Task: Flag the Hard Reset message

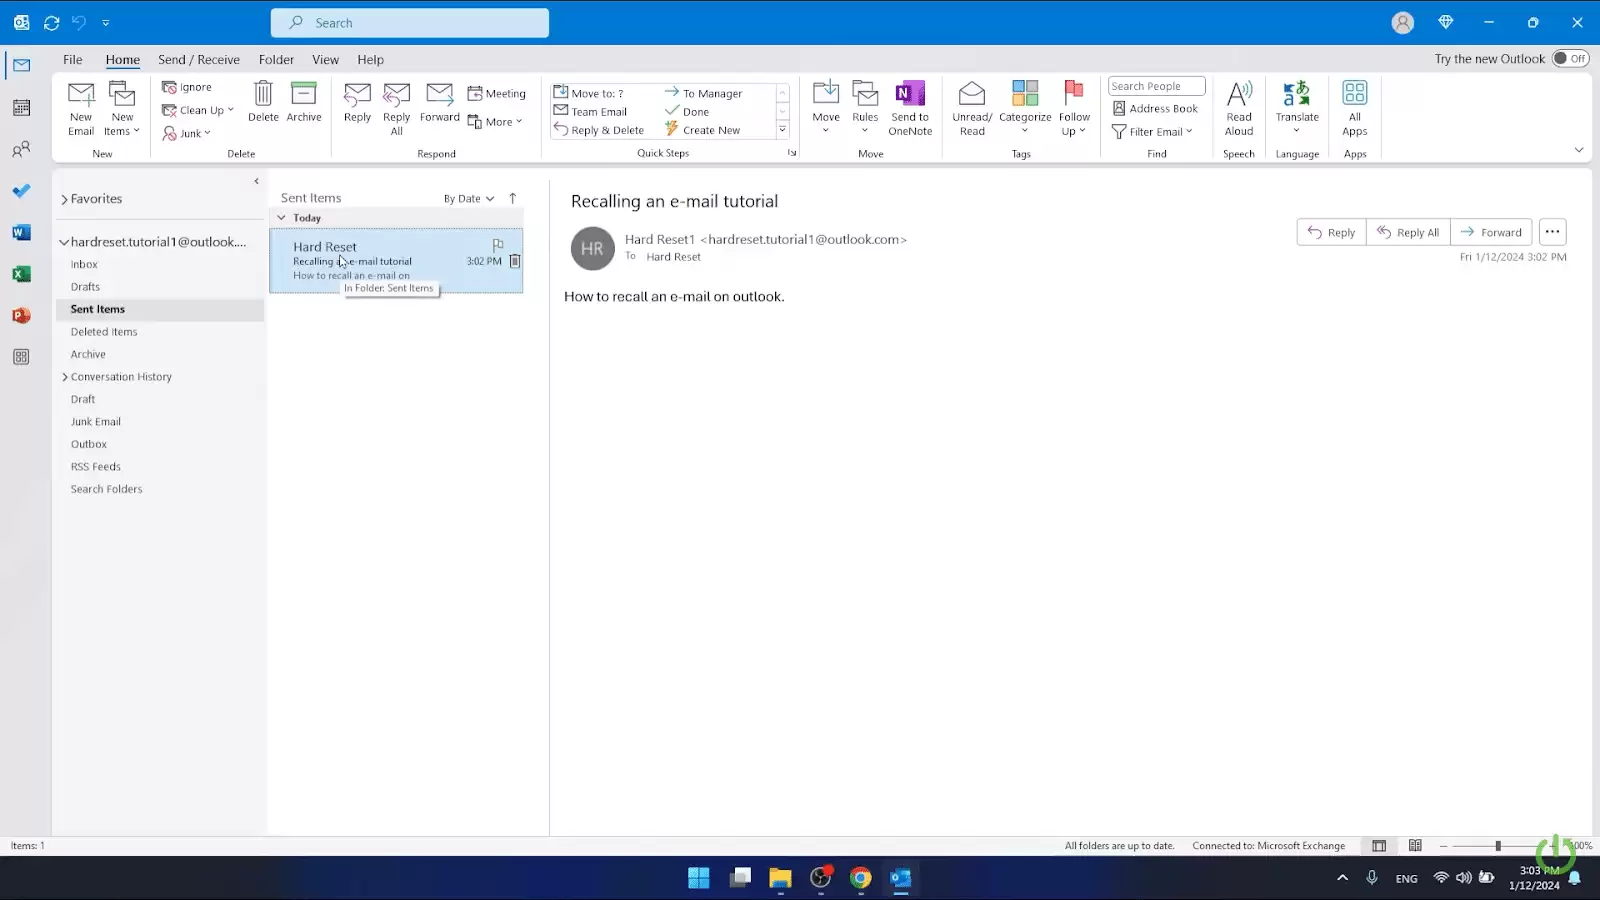Action: [497, 245]
